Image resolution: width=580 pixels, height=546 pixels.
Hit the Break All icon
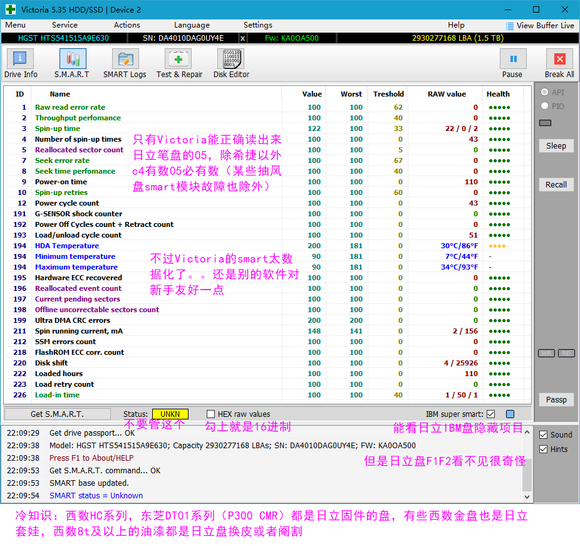pos(559,63)
